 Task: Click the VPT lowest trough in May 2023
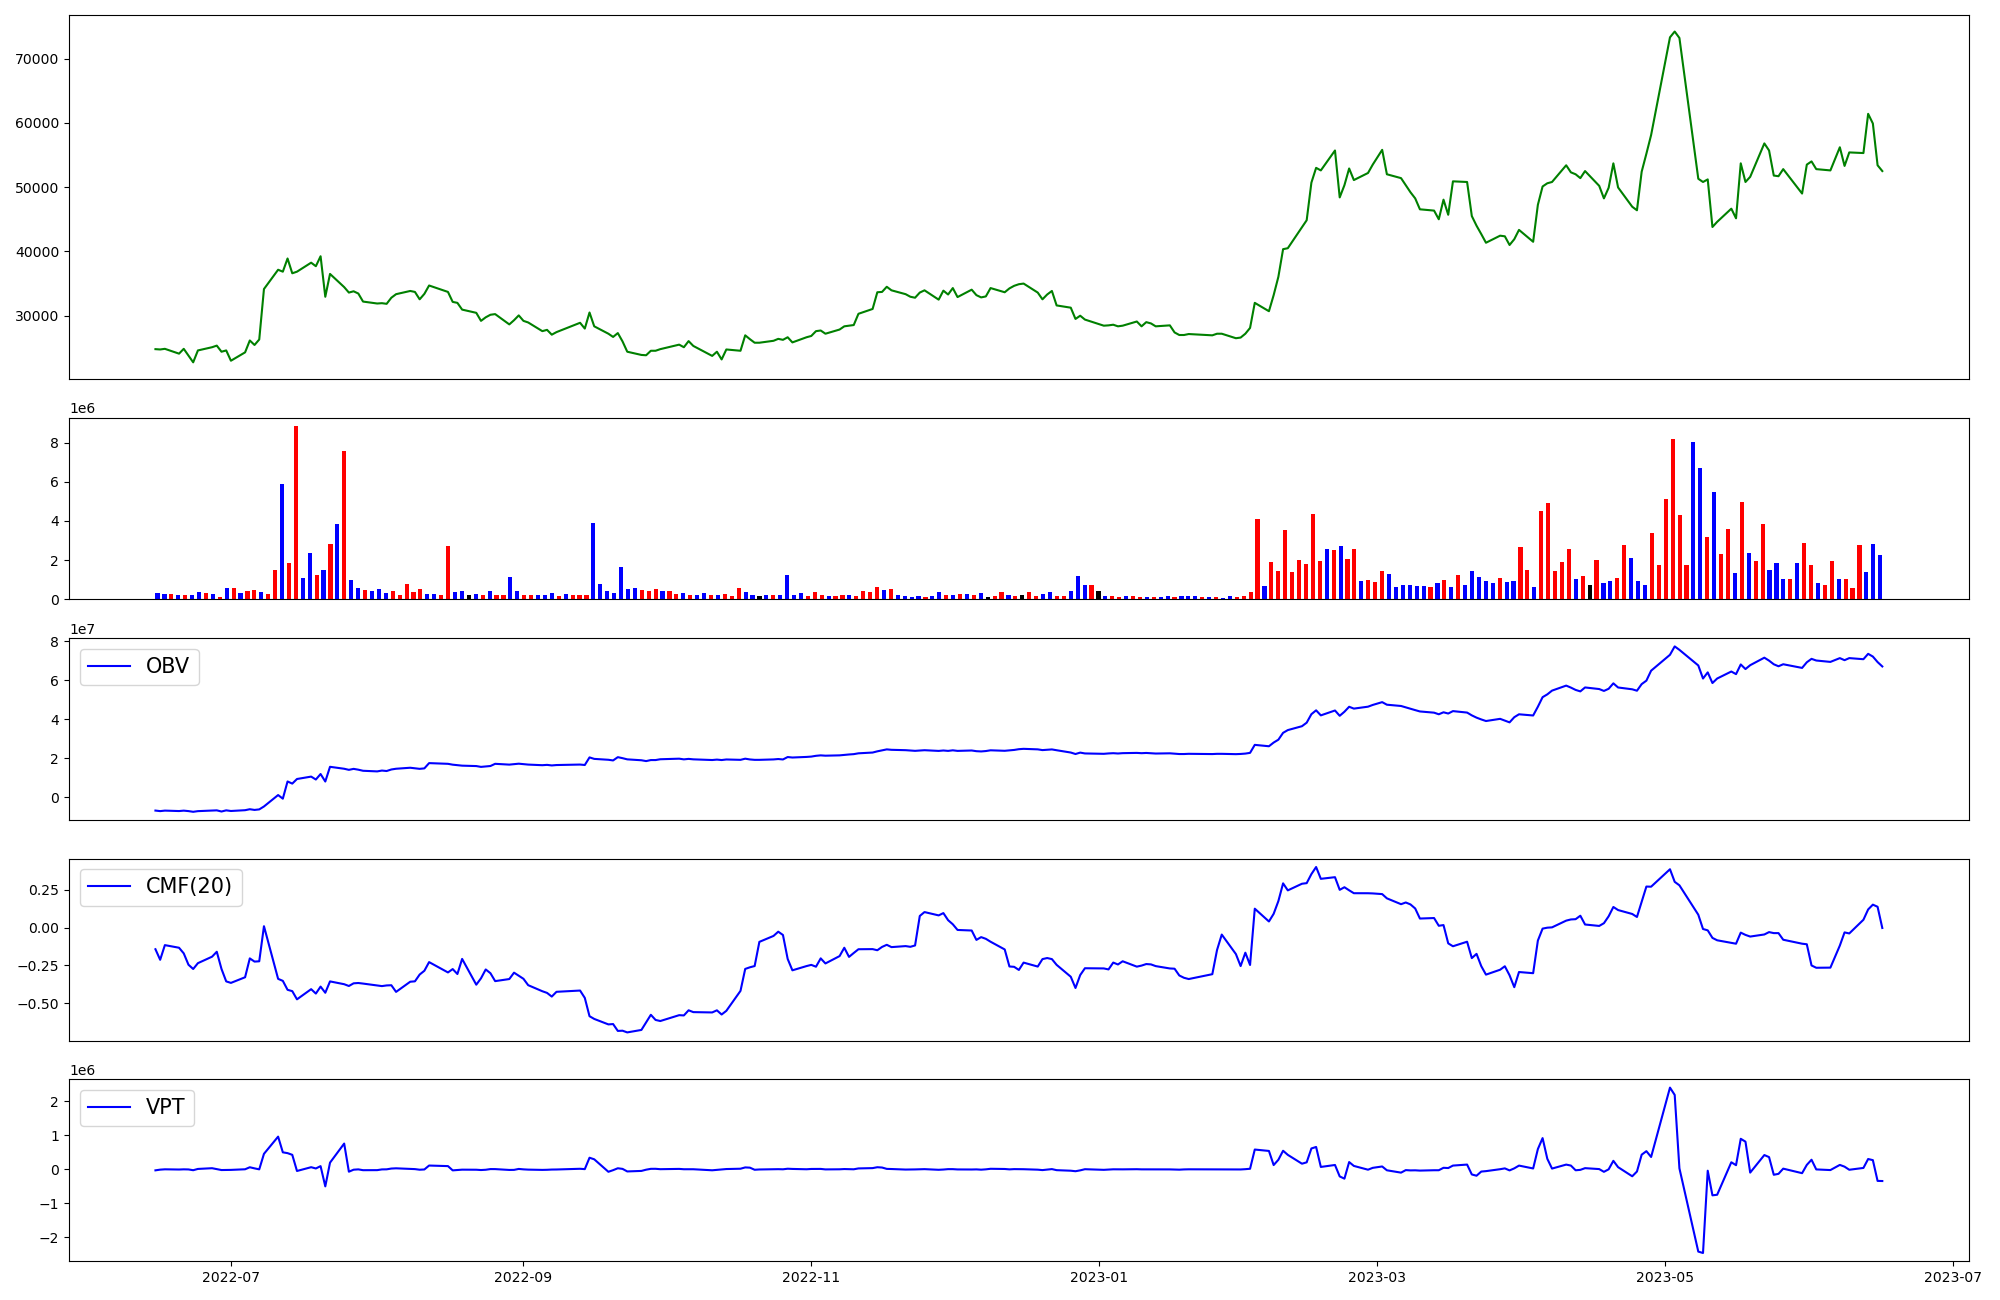click(x=1701, y=1252)
